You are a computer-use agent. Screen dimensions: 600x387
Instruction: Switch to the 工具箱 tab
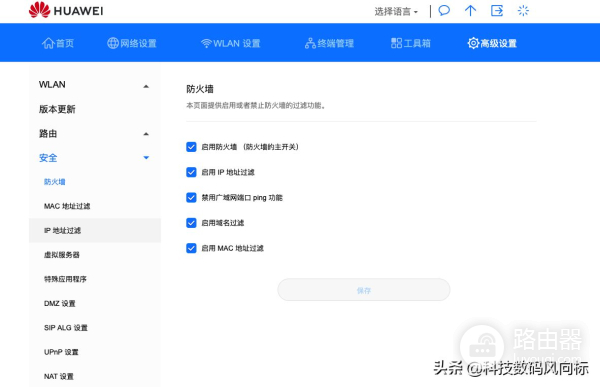click(x=411, y=43)
